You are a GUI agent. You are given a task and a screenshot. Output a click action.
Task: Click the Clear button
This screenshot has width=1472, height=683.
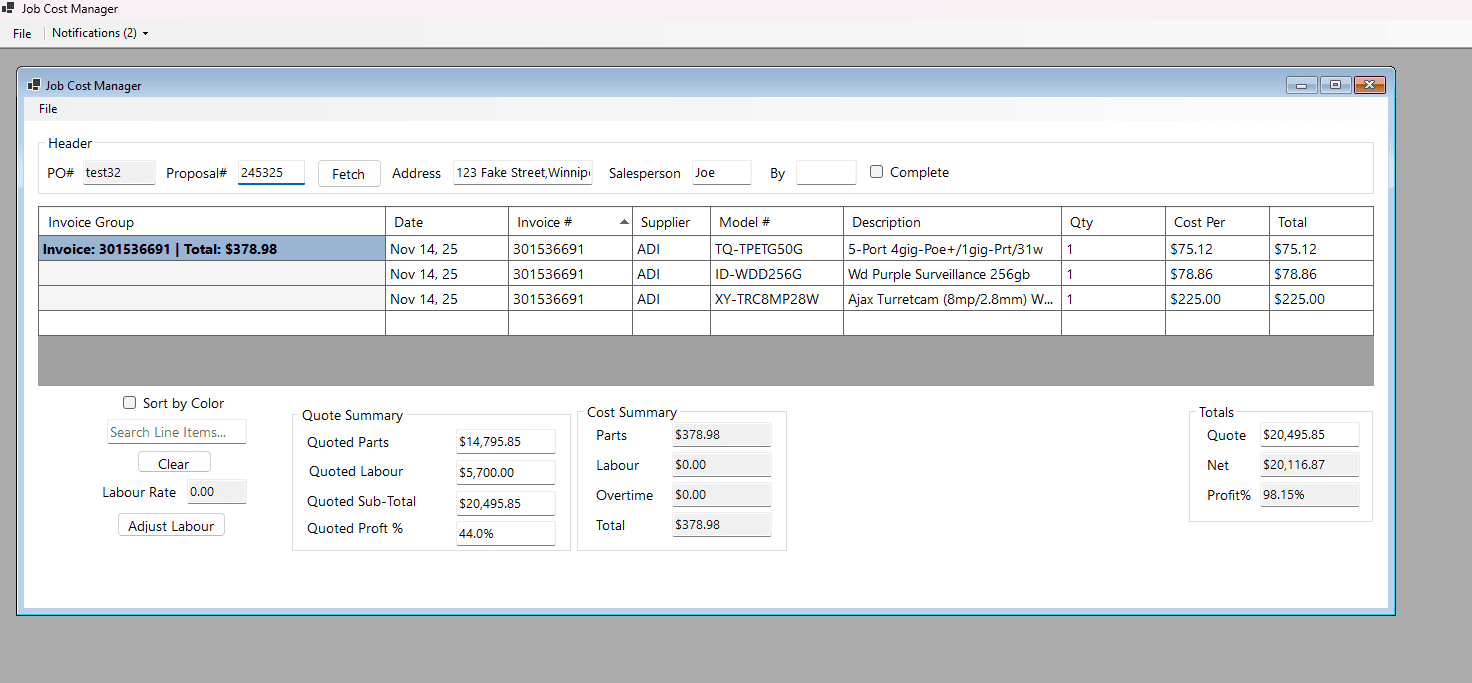tap(174, 463)
